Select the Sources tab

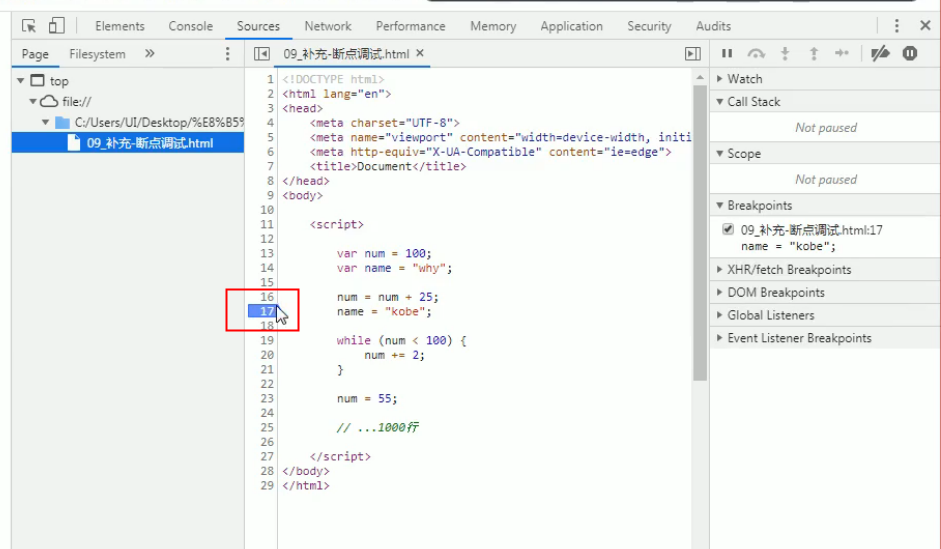pos(258,26)
